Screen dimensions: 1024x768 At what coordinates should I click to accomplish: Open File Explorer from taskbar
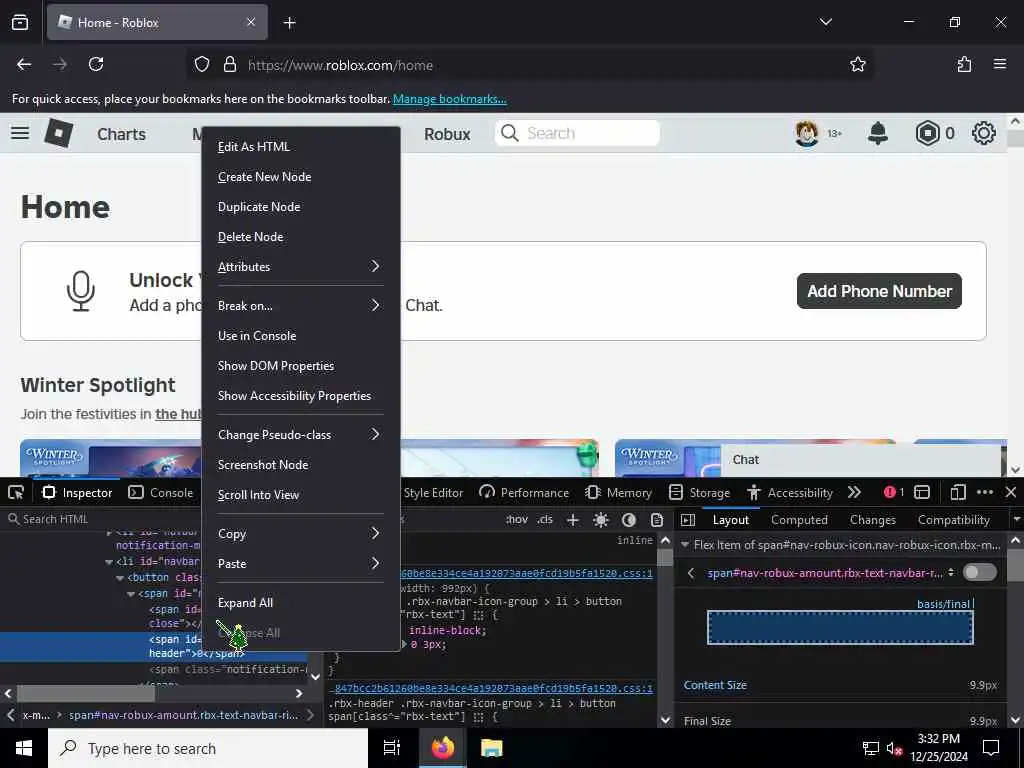coord(492,748)
